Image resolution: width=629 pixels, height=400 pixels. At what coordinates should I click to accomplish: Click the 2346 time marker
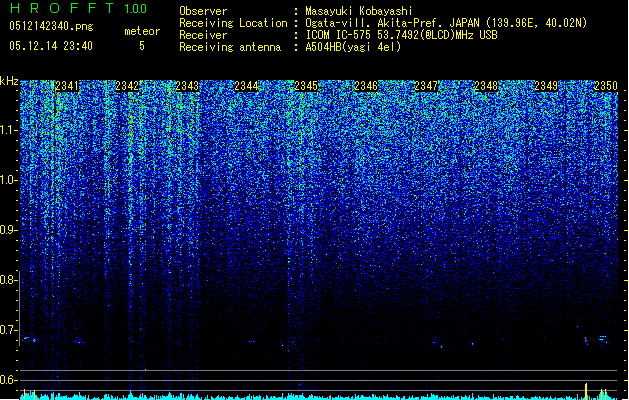[x=366, y=86]
